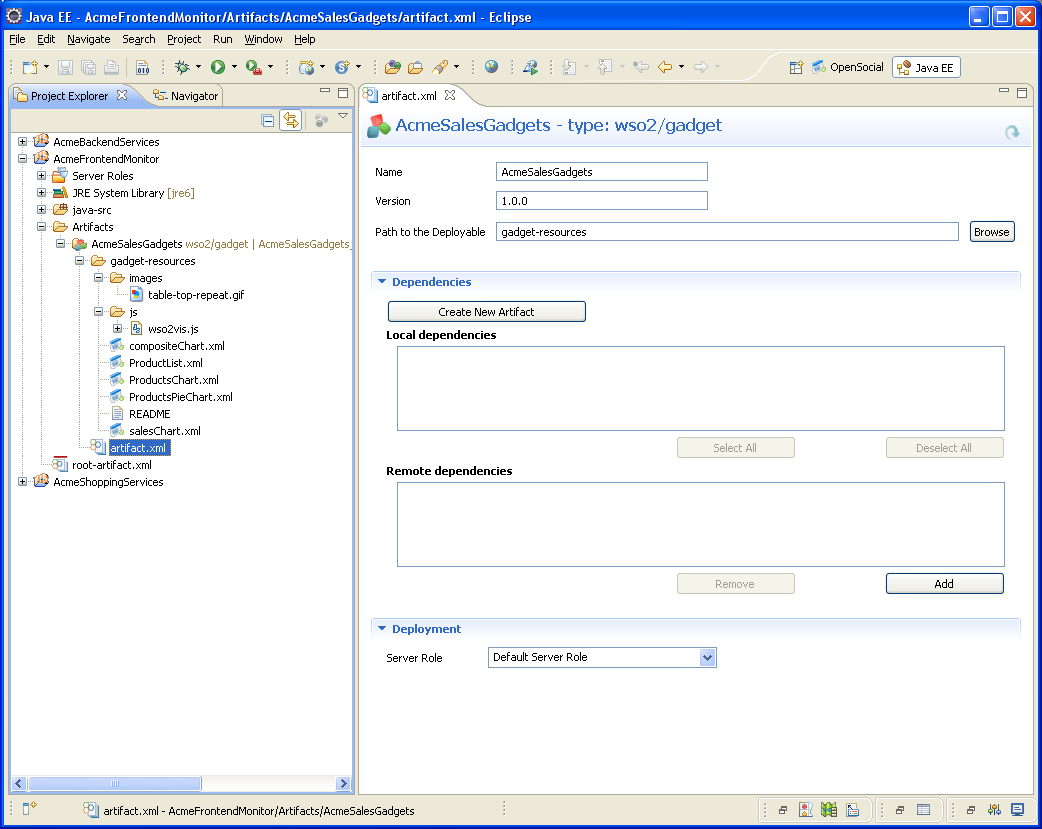Open Project Explorer view menu arrow
This screenshot has height=829, width=1042.
[x=343, y=116]
